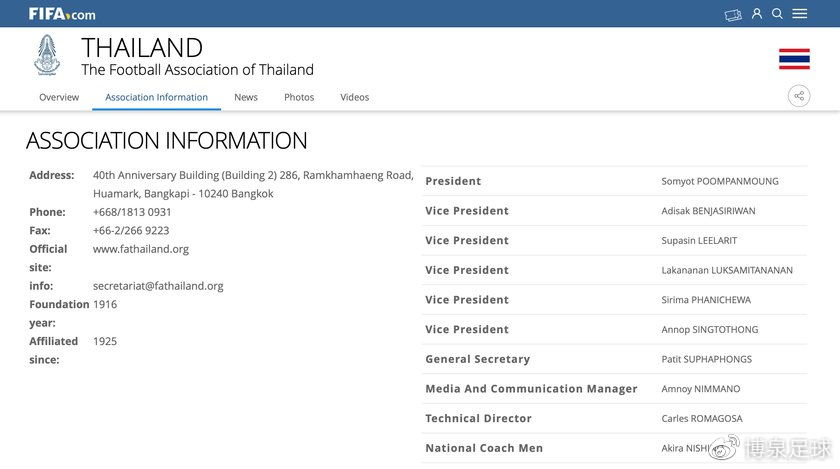Click President name Somyot POOMPANMOUNG
Viewport: 840px width, 469px height.
click(x=720, y=181)
